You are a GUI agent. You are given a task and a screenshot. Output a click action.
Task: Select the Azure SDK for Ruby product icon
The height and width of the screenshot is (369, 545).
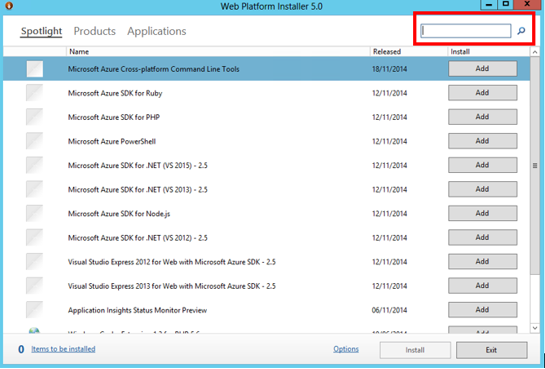35,93
